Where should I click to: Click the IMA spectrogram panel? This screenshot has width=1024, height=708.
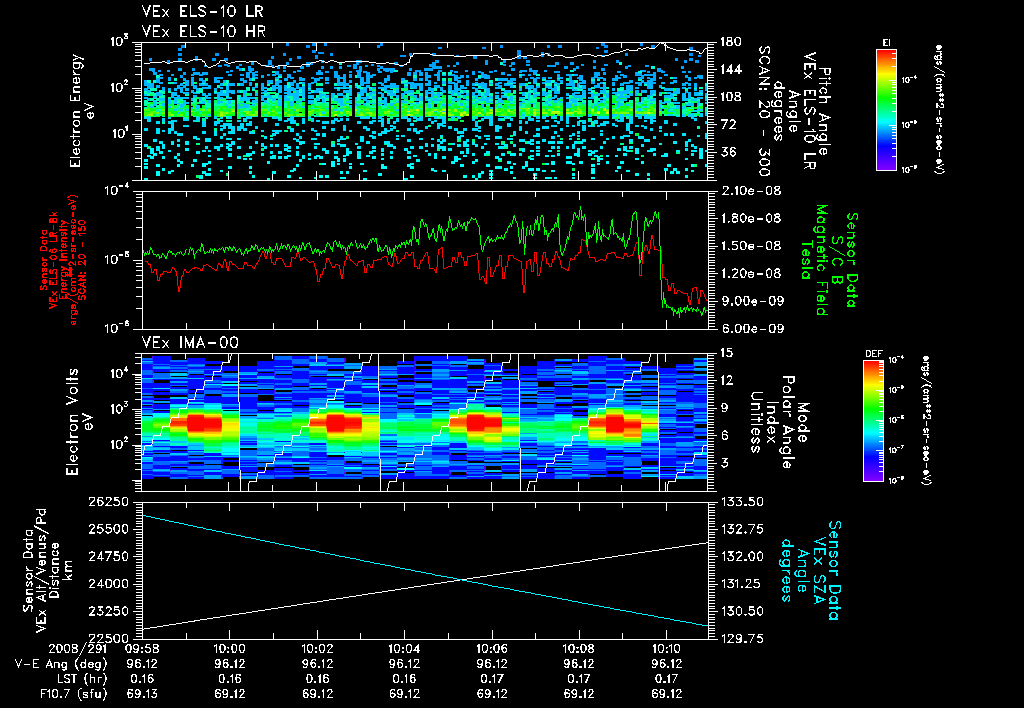(424, 422)
